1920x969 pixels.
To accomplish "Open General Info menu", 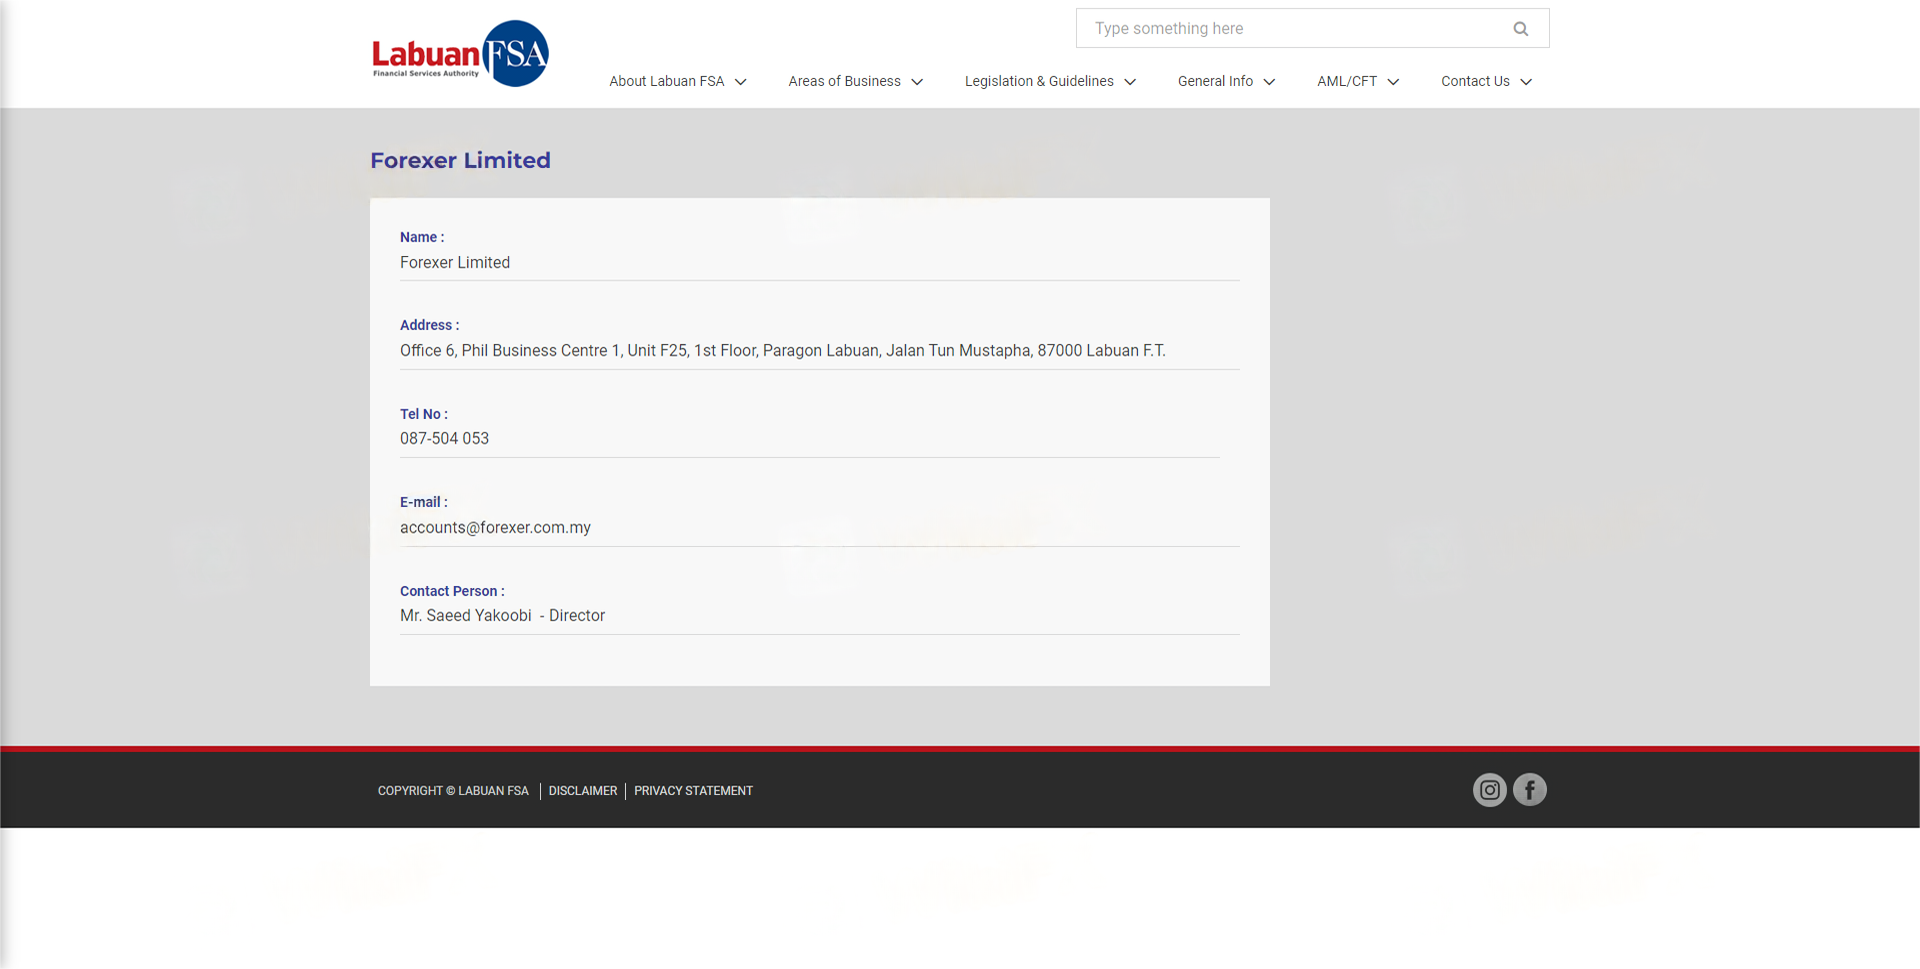I will click(x=1215, y=81).
